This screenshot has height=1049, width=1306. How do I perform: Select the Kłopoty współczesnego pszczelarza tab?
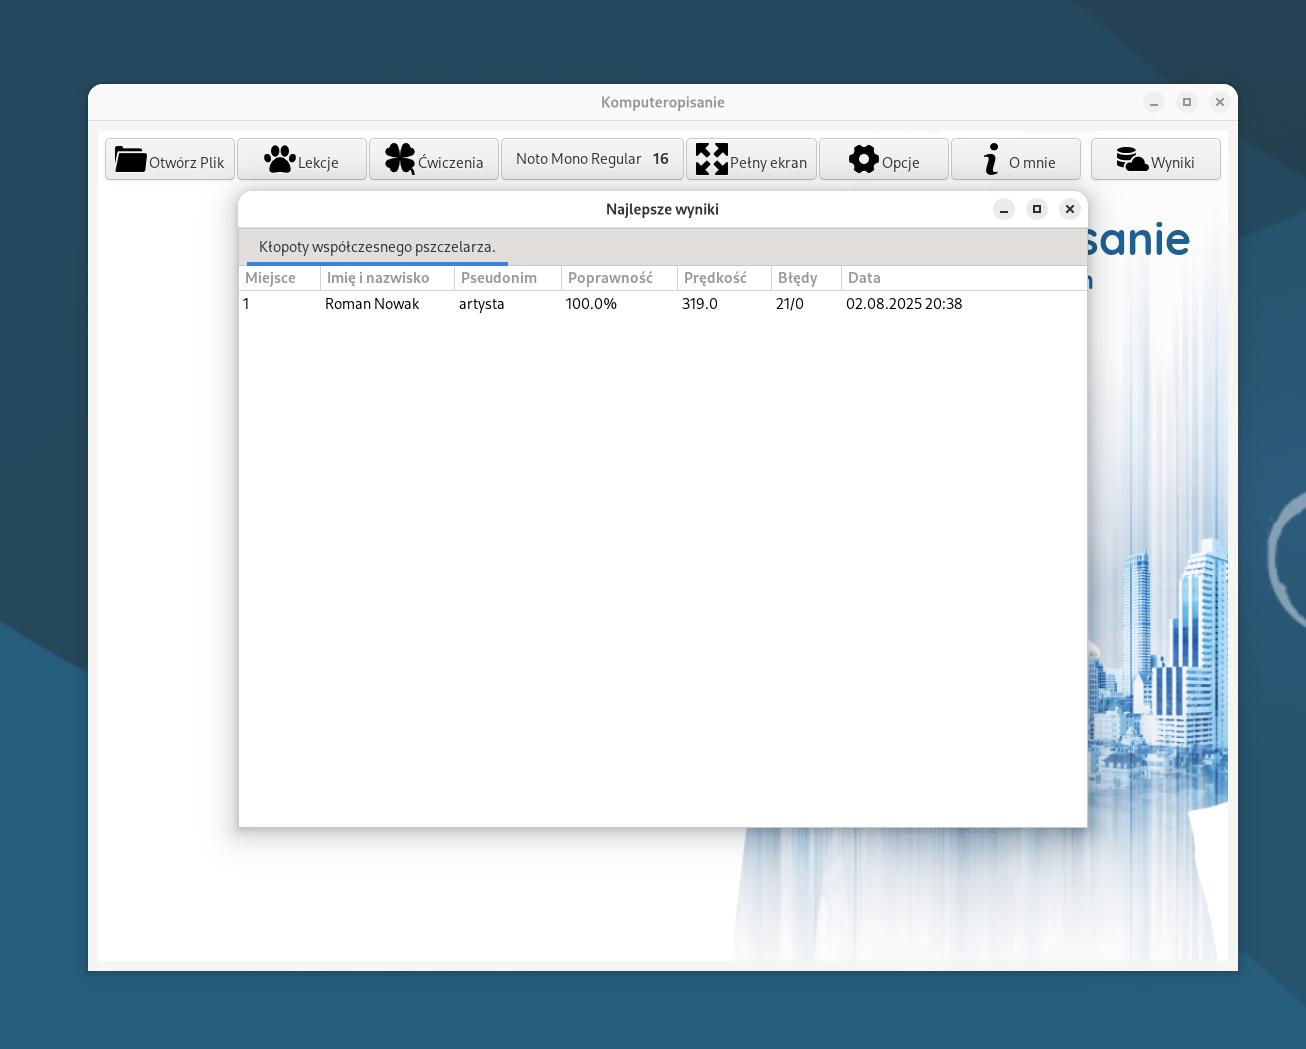tap(377, 247)
